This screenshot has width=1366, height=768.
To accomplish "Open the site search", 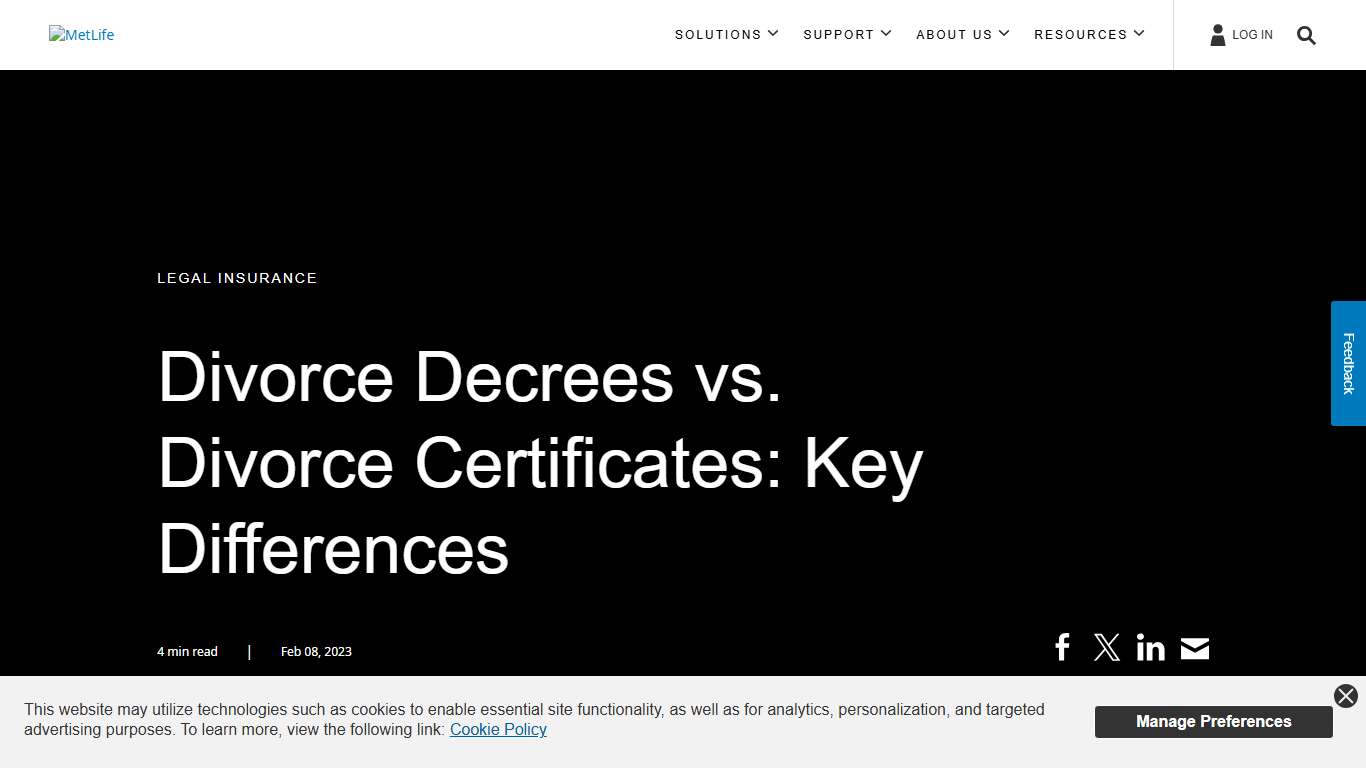I will [x=1306, y=35].
